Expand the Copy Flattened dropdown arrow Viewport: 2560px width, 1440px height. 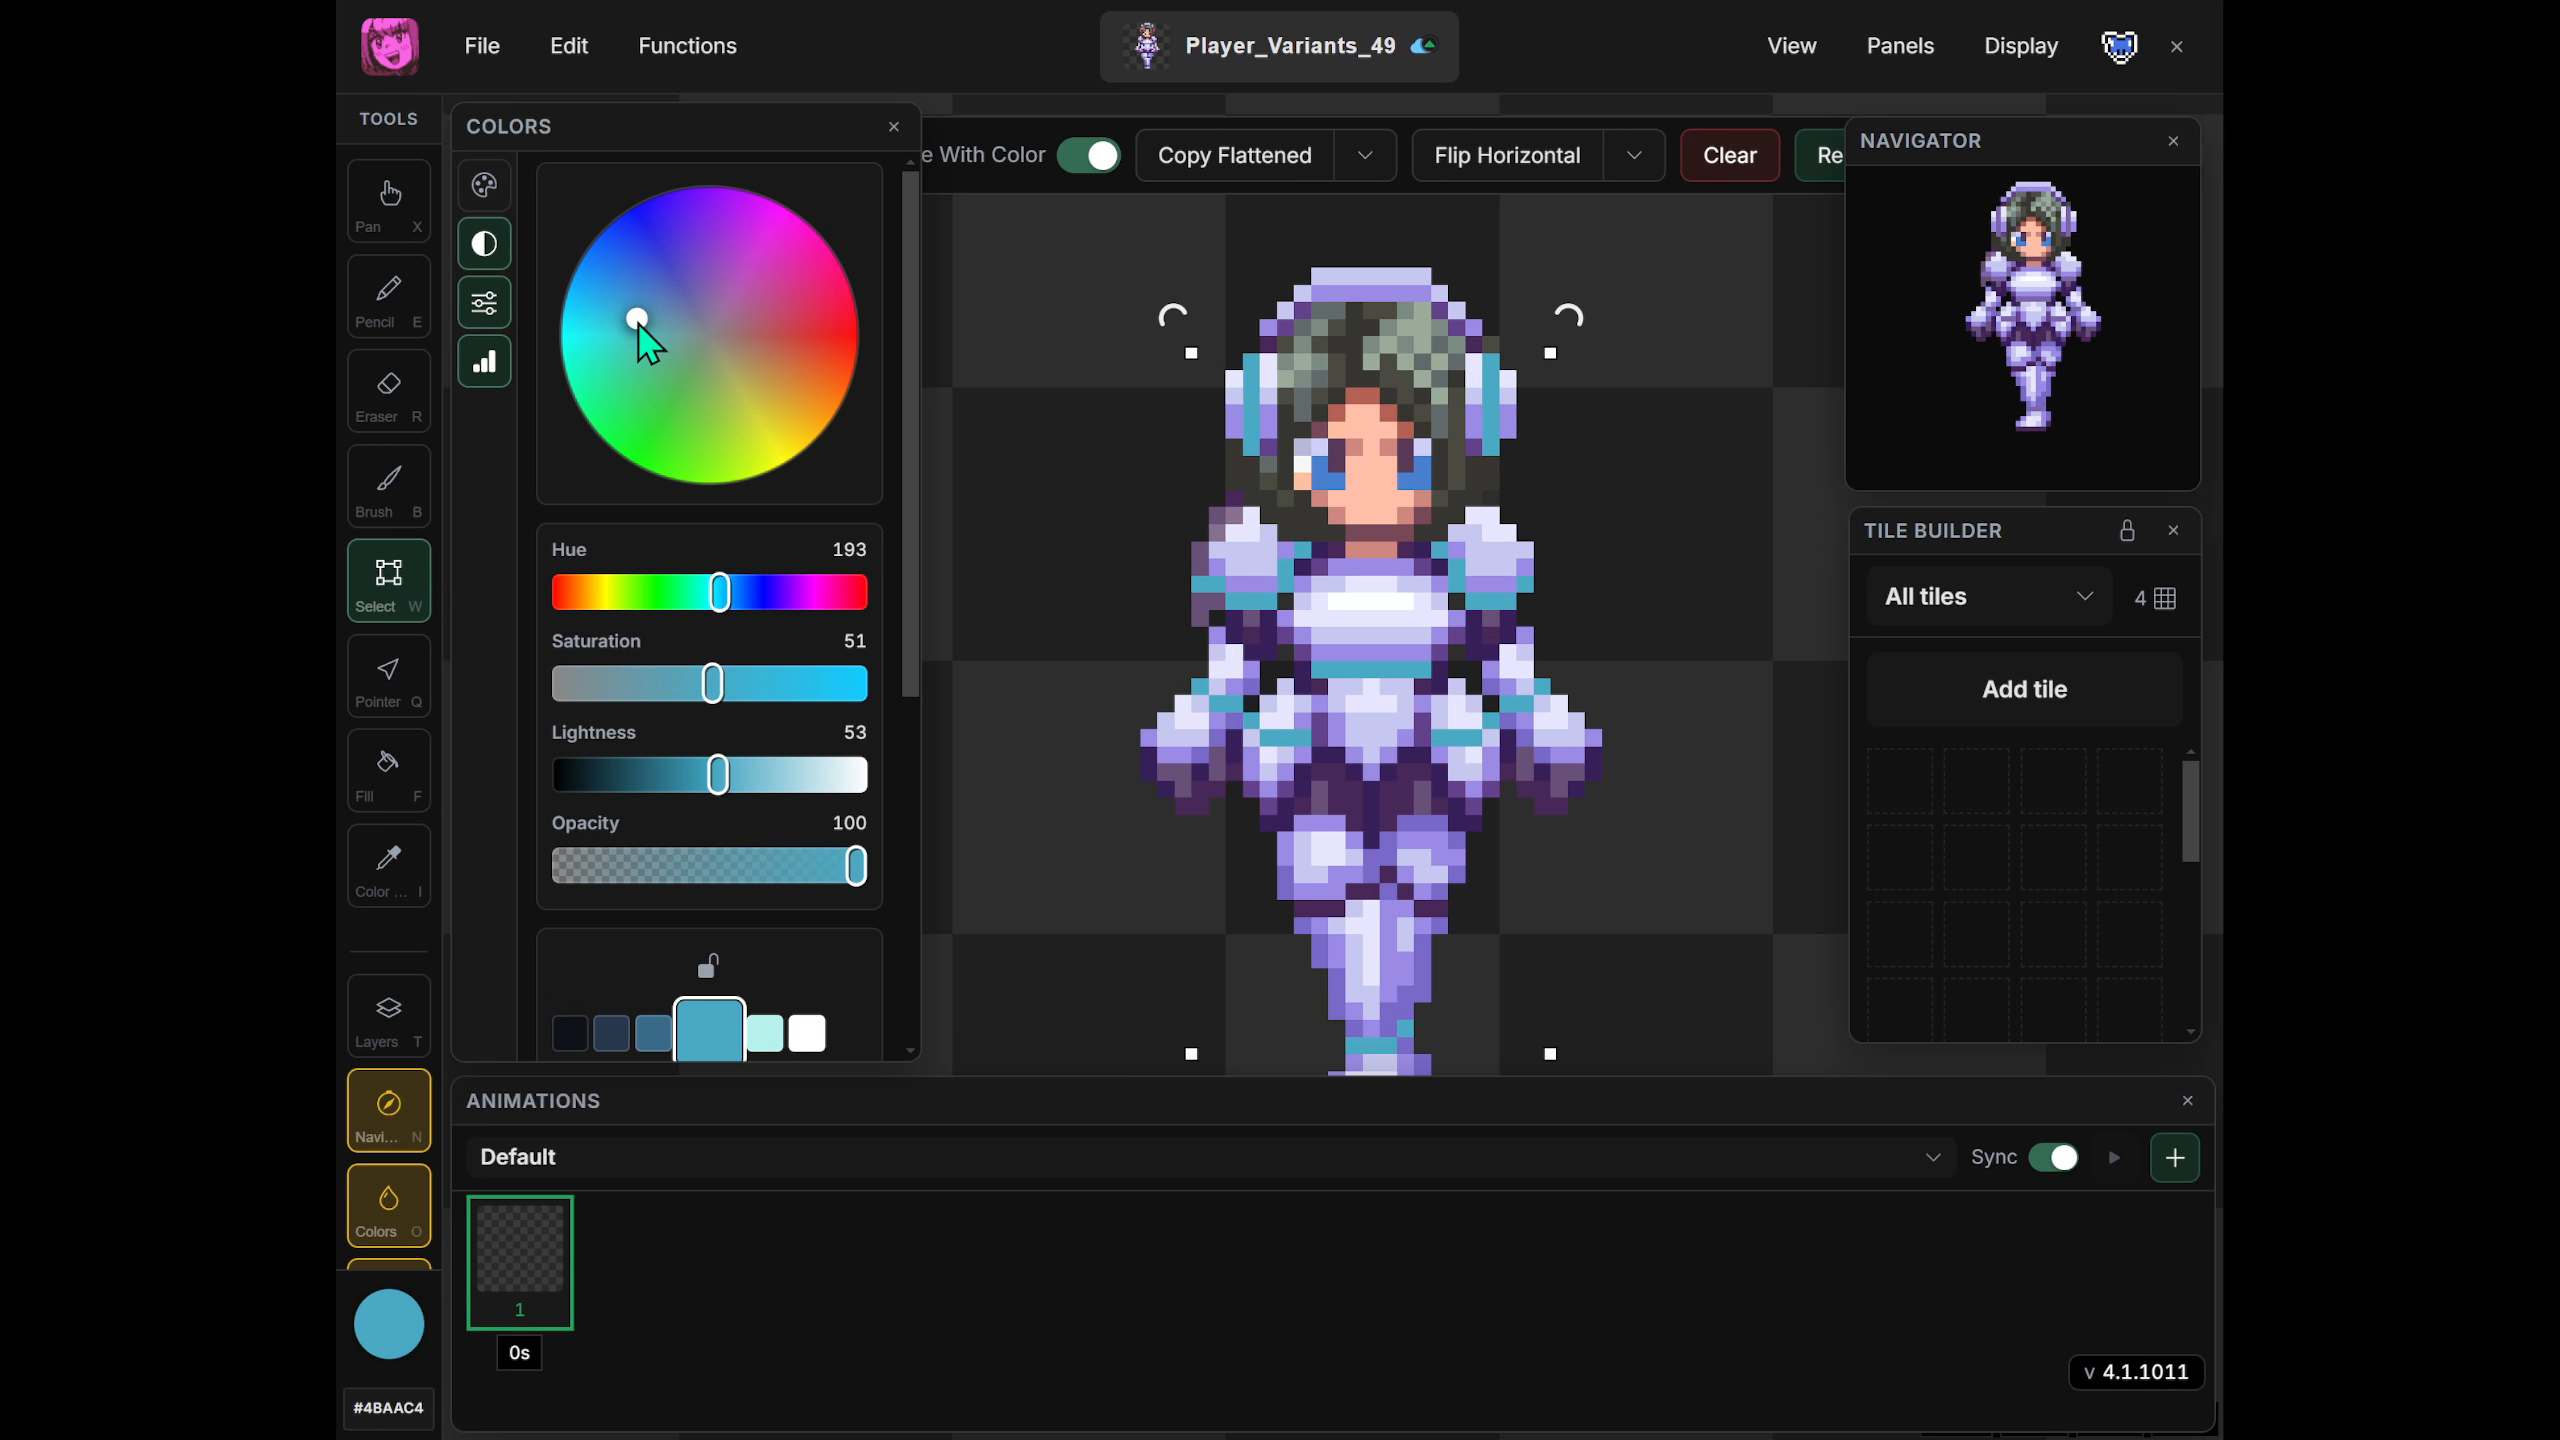click(x=1365, y=155)
